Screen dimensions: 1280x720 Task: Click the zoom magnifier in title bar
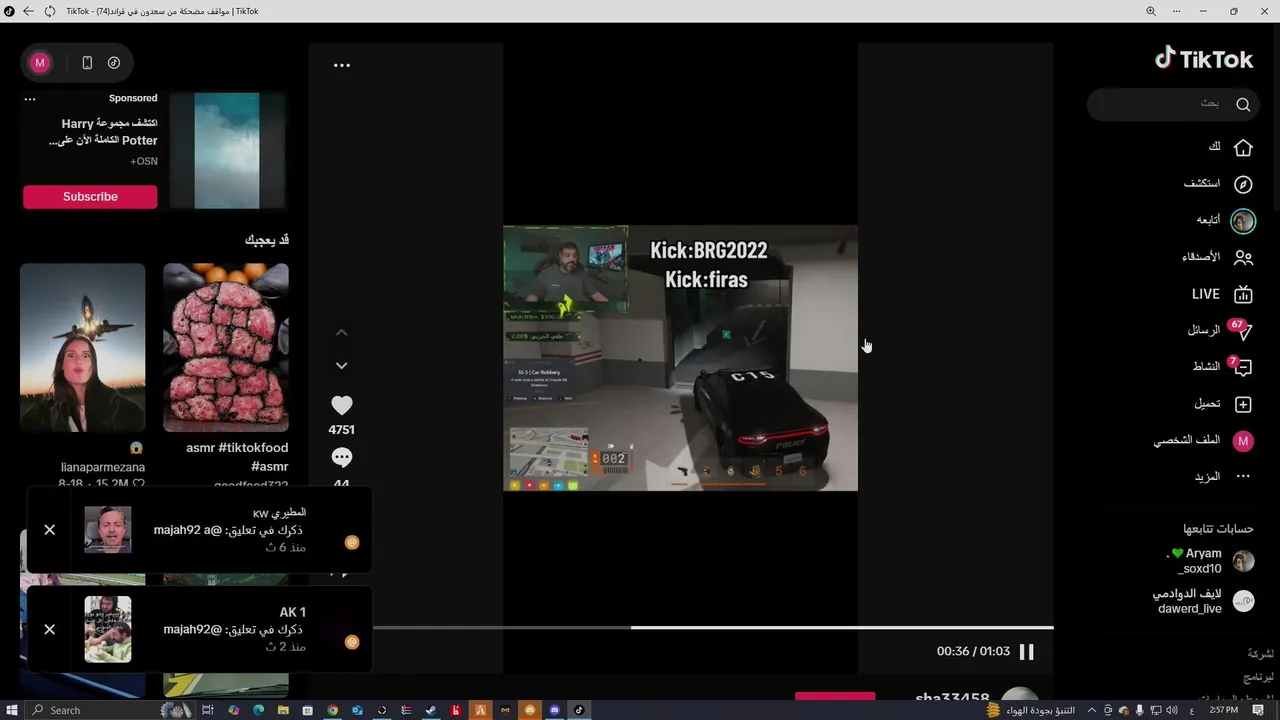click(x=1151, y=11)
